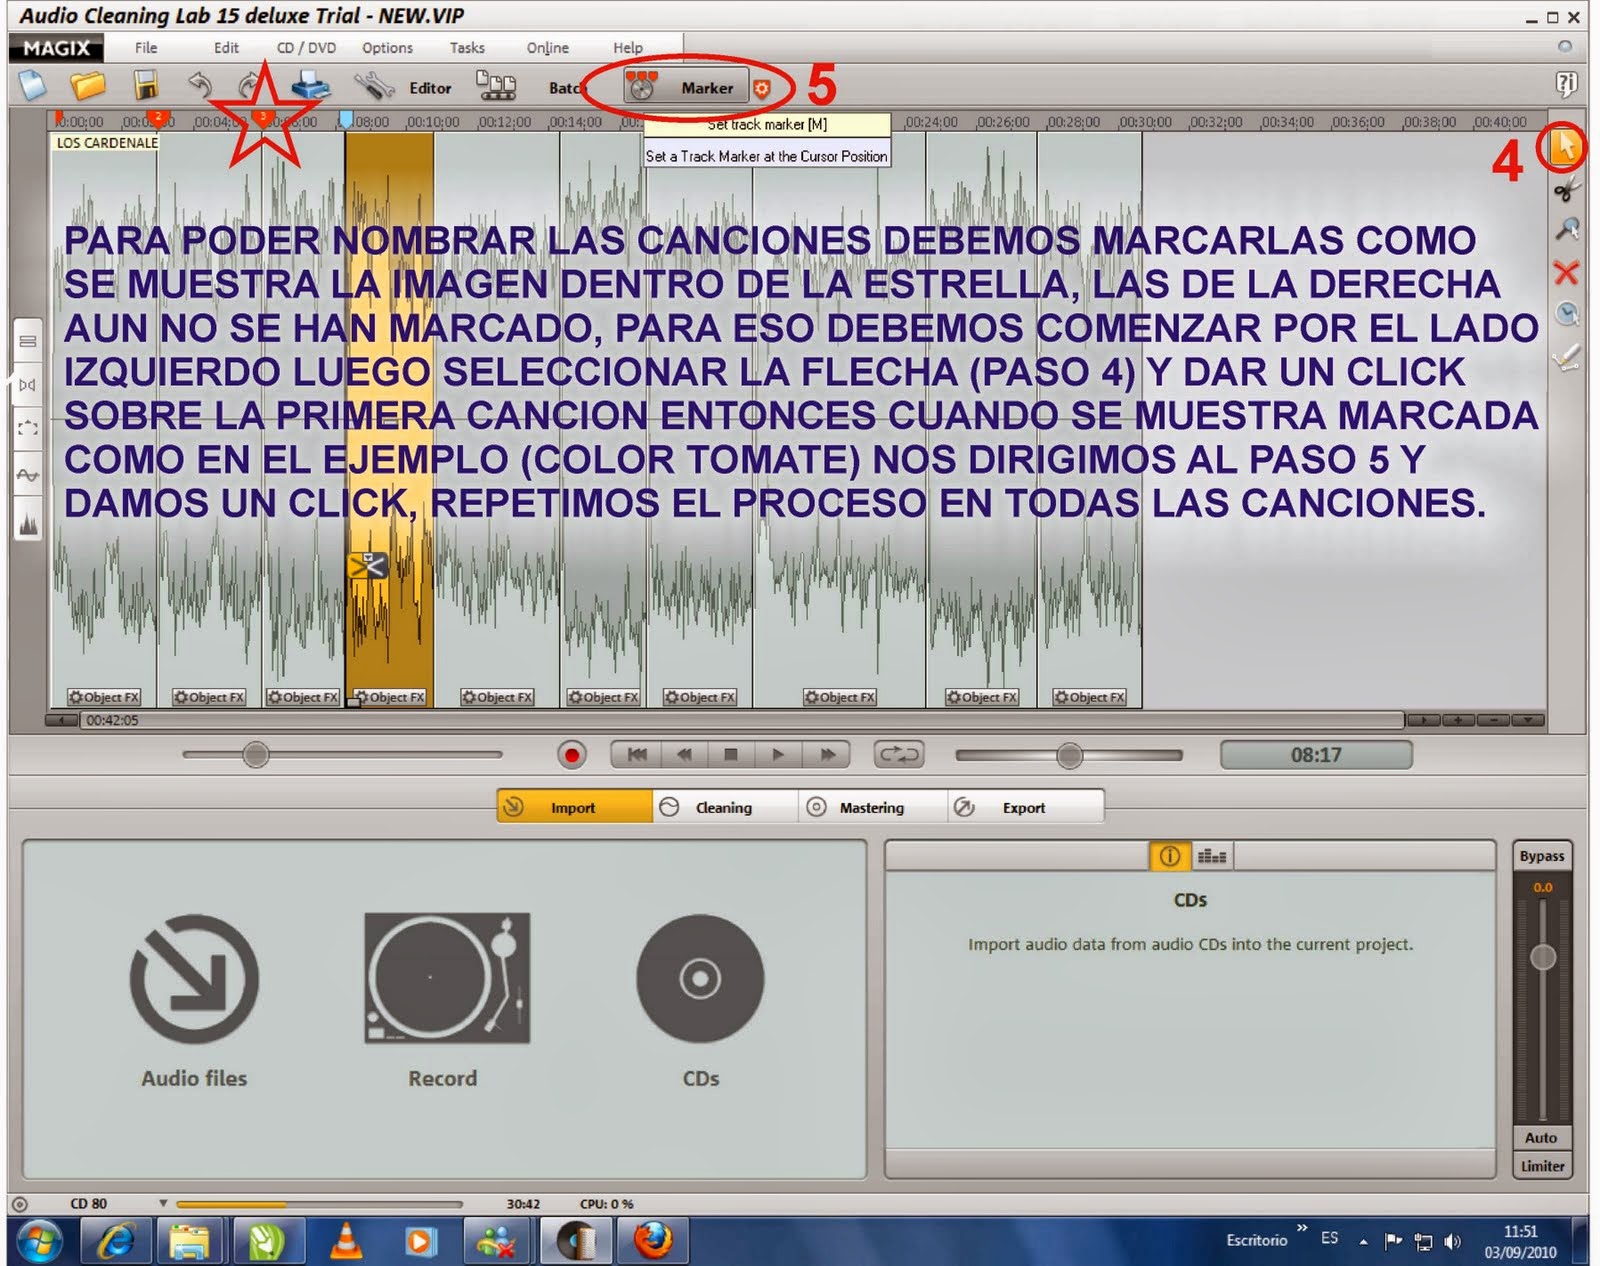Toggle loop playback mode

point(899,755)
